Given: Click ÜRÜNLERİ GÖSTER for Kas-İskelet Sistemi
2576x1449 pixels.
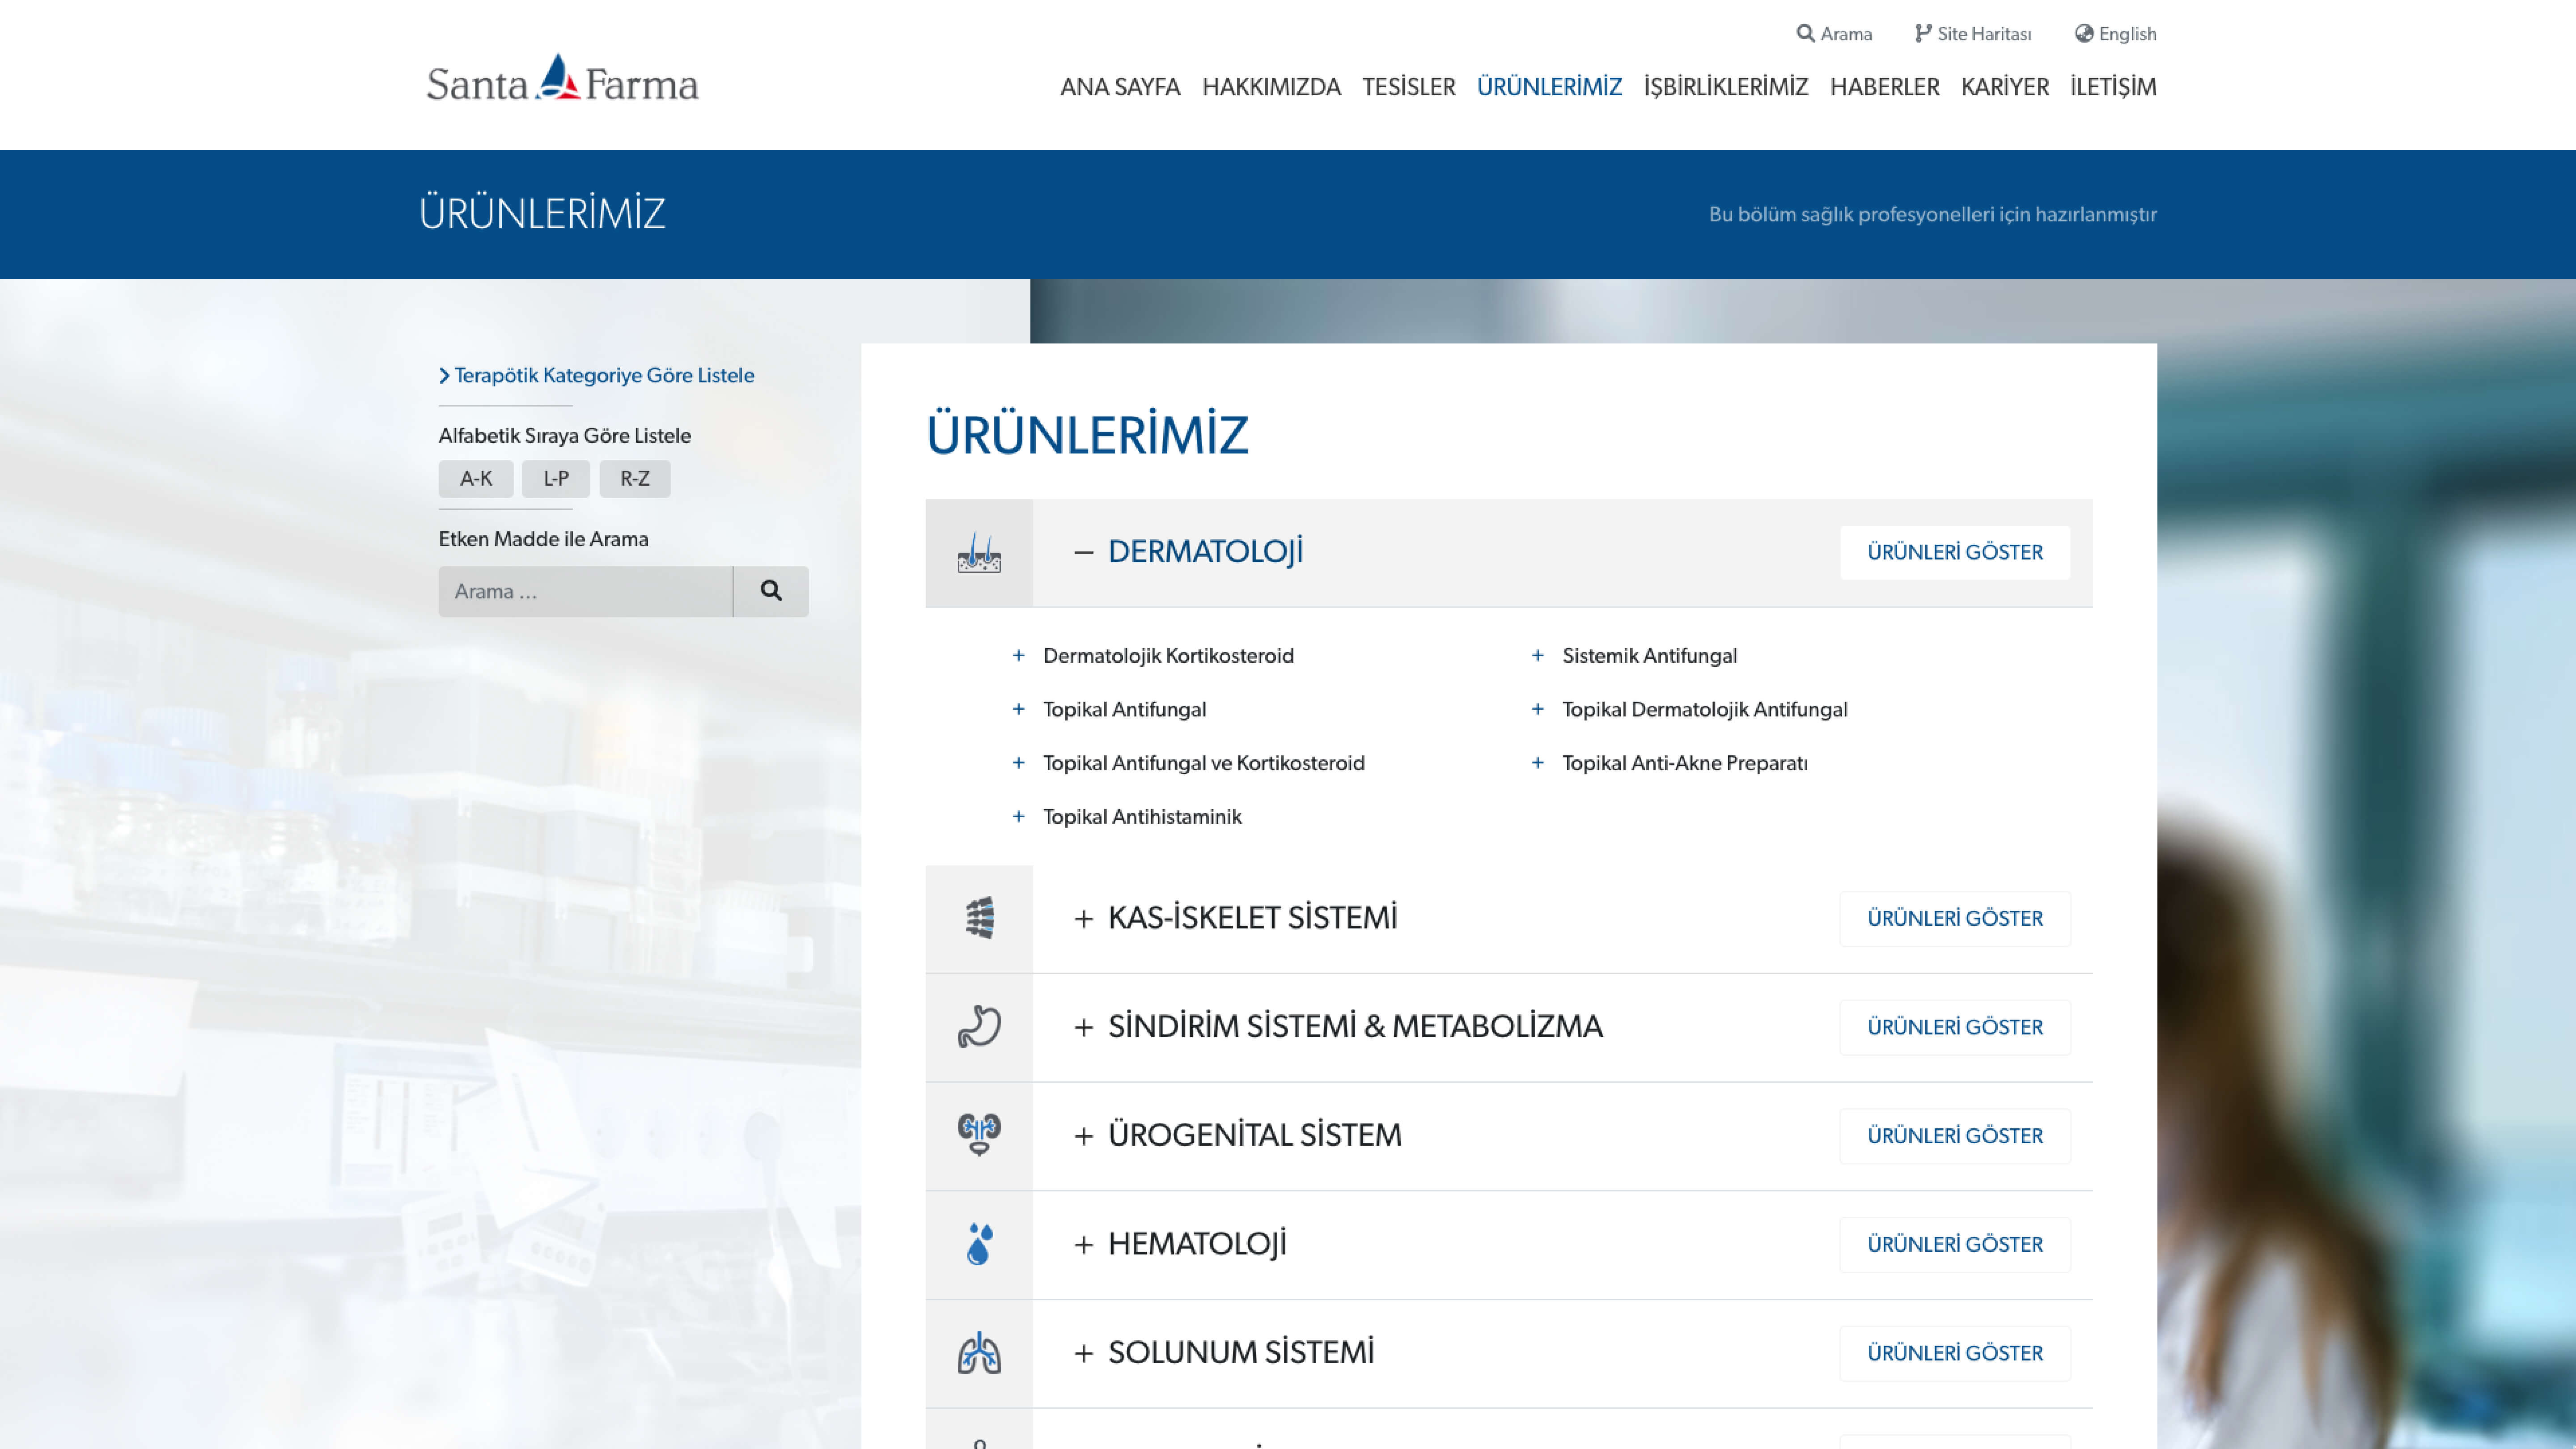Looking at the screenshot, I should tap(1955, 919).
